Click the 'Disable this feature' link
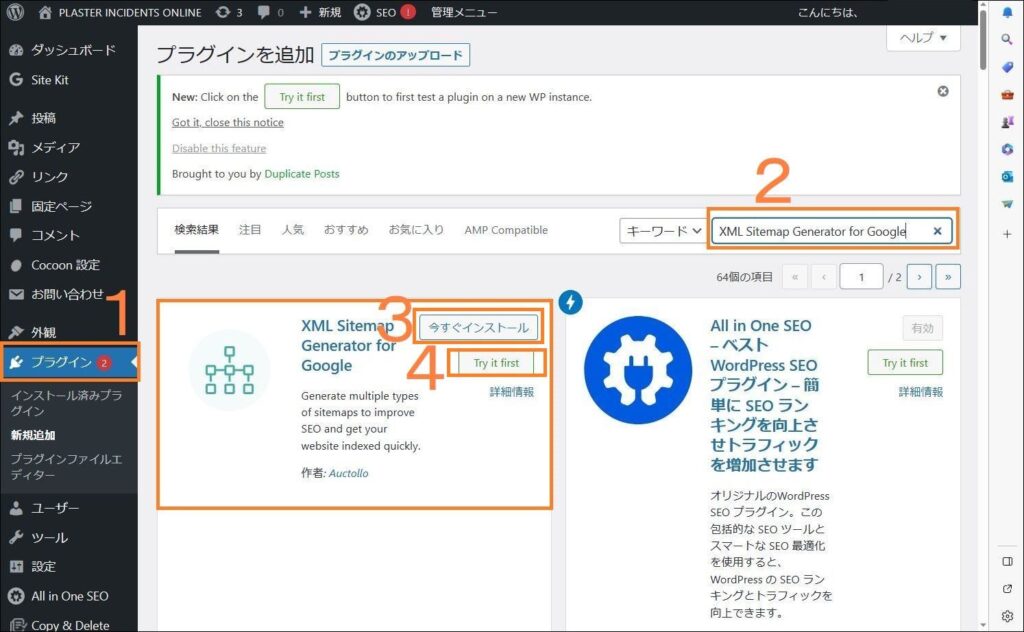Viewport: 1024px width, 632px height. 219,149
